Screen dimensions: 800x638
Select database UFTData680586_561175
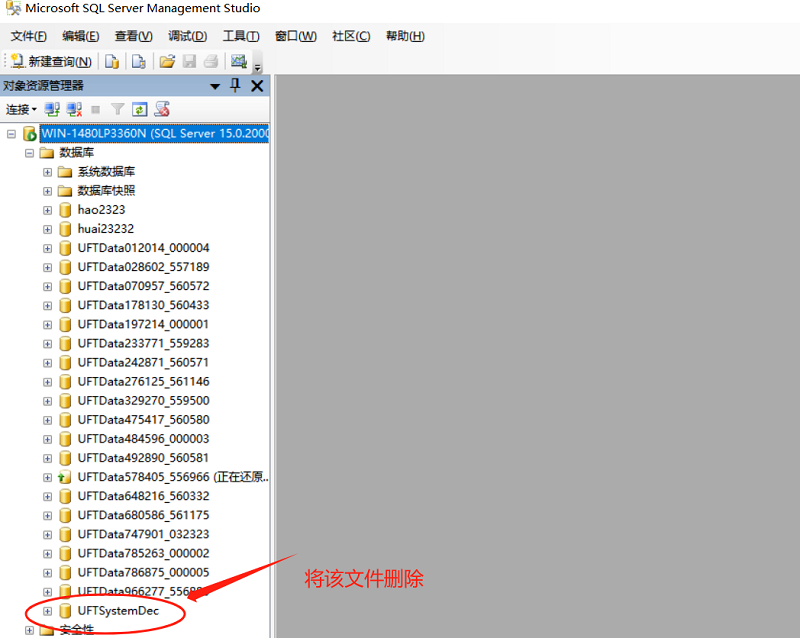tap(143, 515)
